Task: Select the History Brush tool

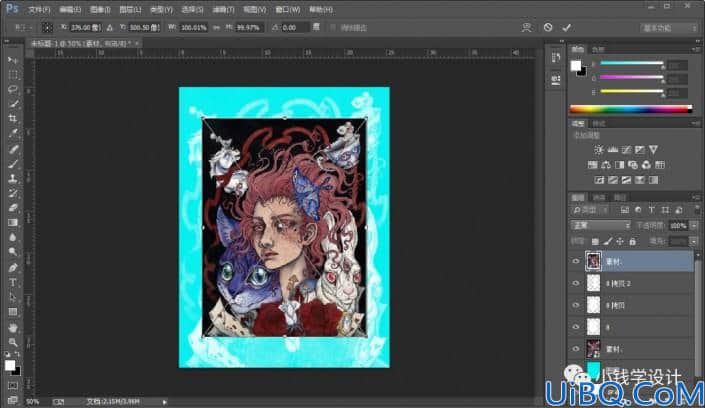Action: [13, 193]
